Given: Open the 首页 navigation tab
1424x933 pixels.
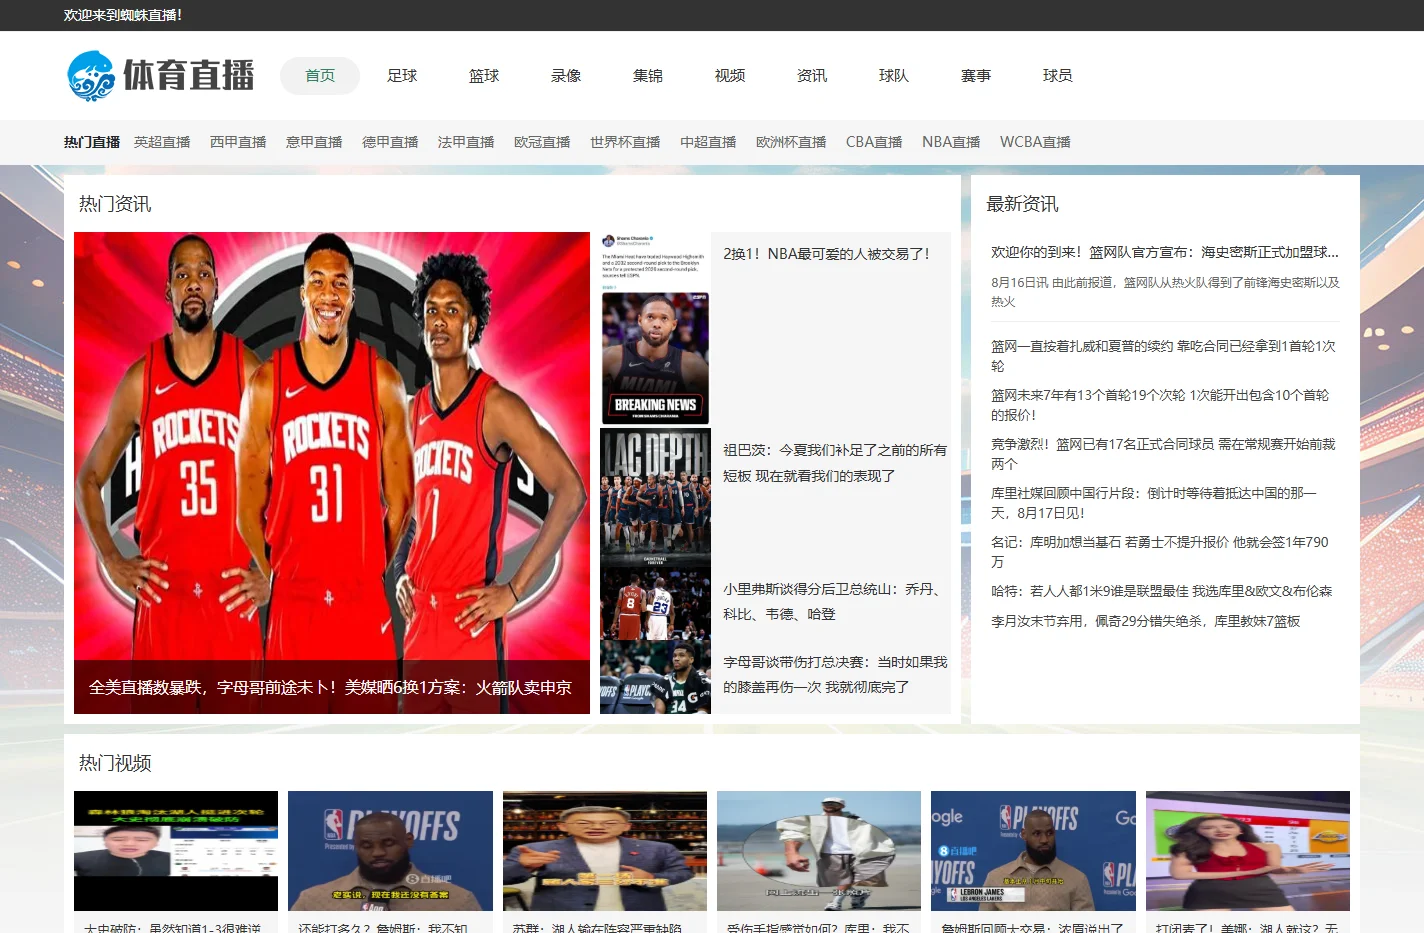Looking at the screenshot, I should (320, 76).
